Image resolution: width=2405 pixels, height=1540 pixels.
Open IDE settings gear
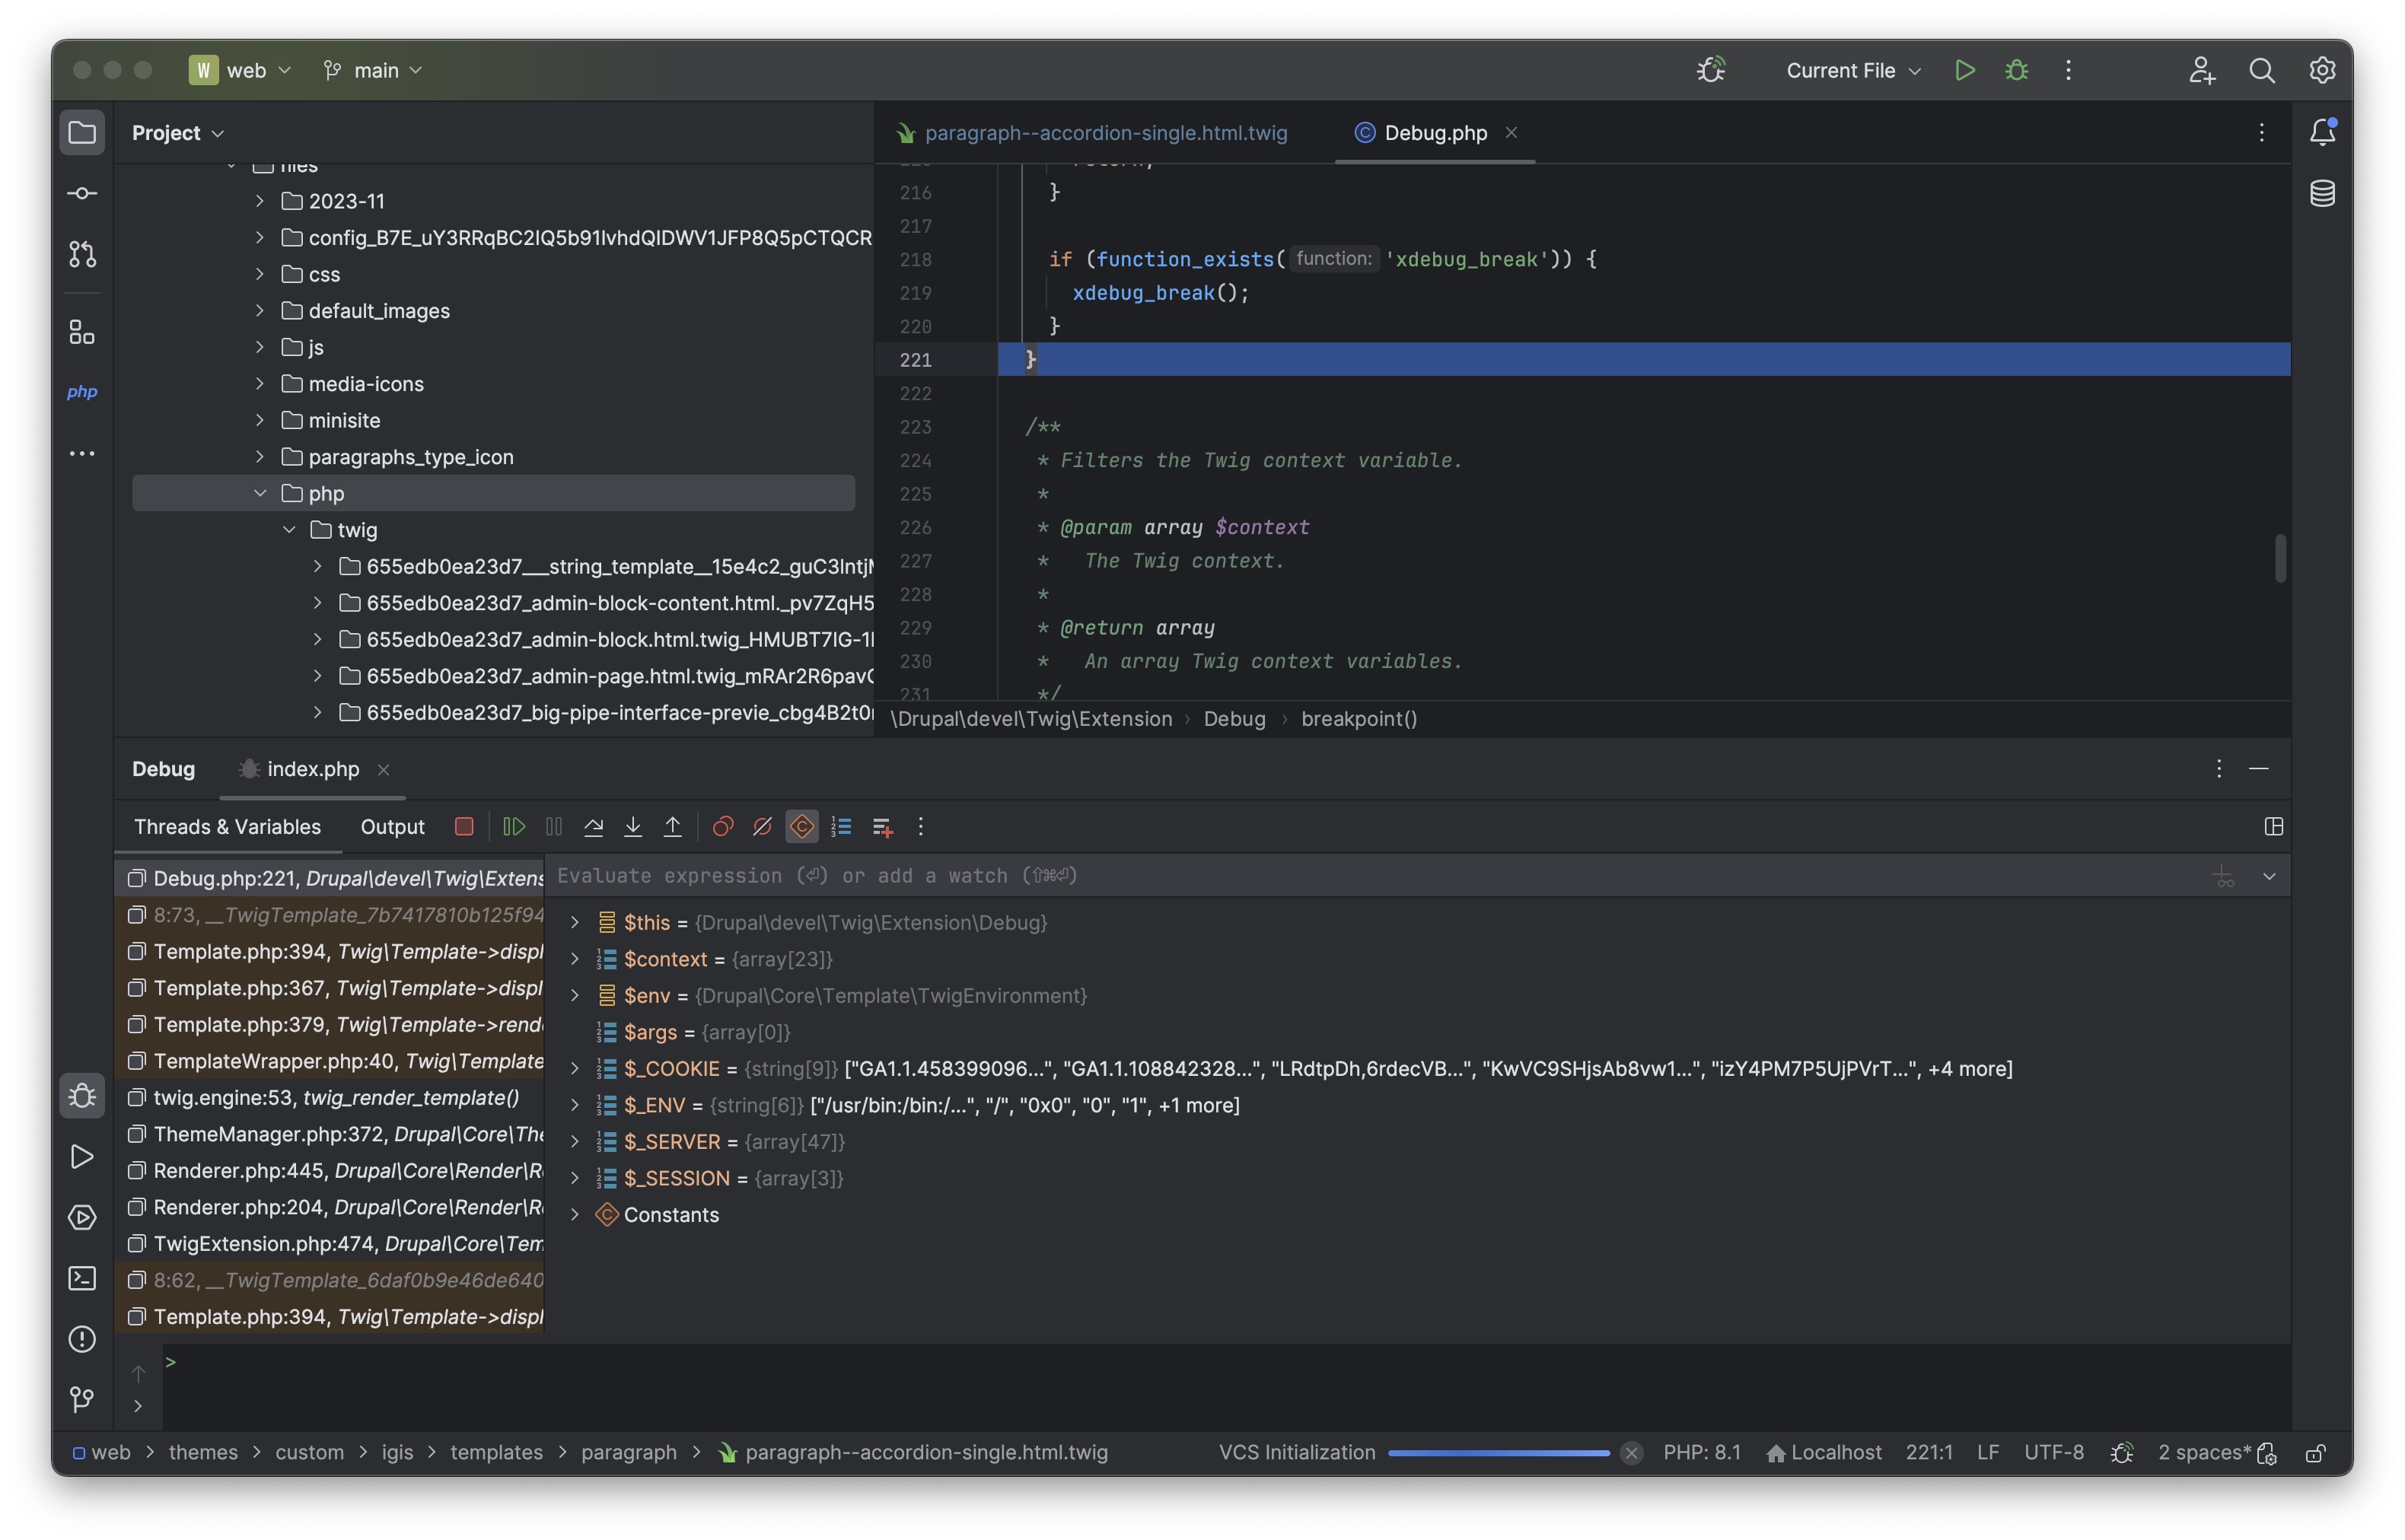tap(2321, 70)
